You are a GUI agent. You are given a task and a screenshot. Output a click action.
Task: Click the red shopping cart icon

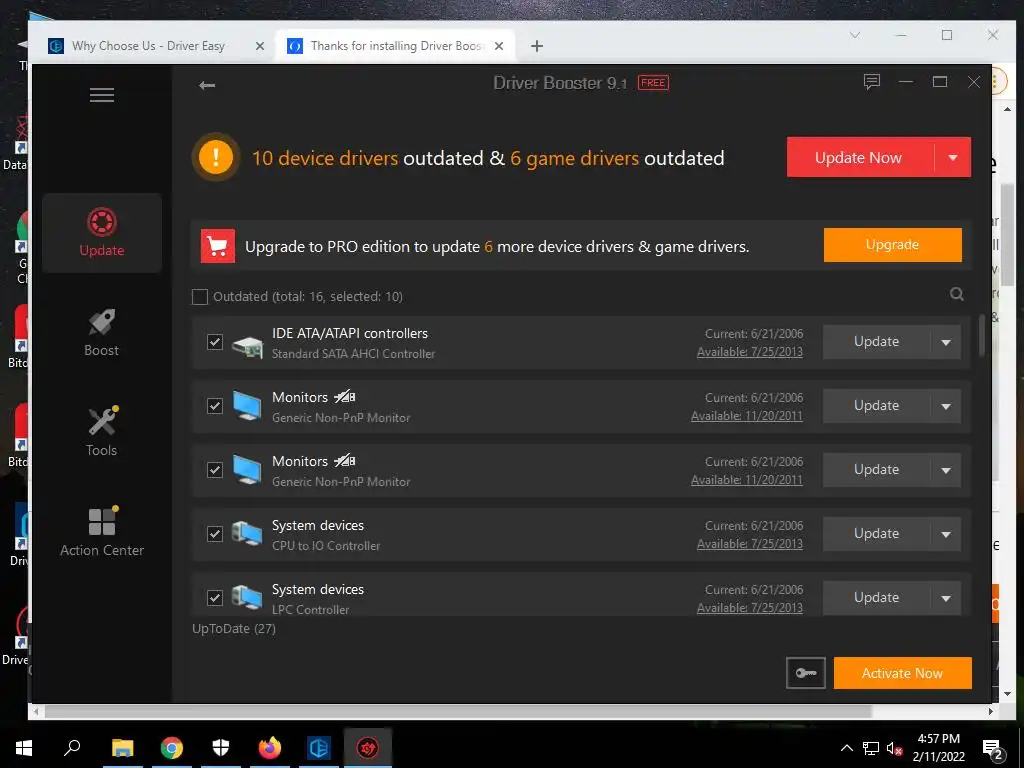click(217, 246)
